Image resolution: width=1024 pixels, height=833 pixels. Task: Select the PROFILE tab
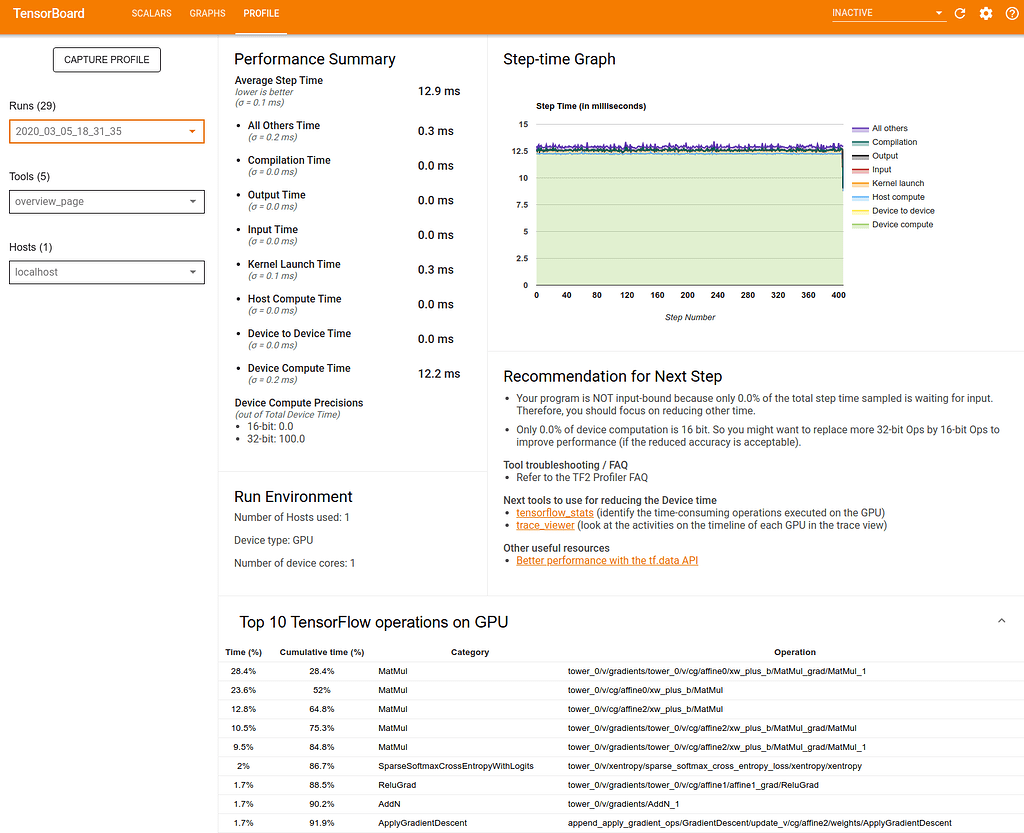(x=261, y=14)
